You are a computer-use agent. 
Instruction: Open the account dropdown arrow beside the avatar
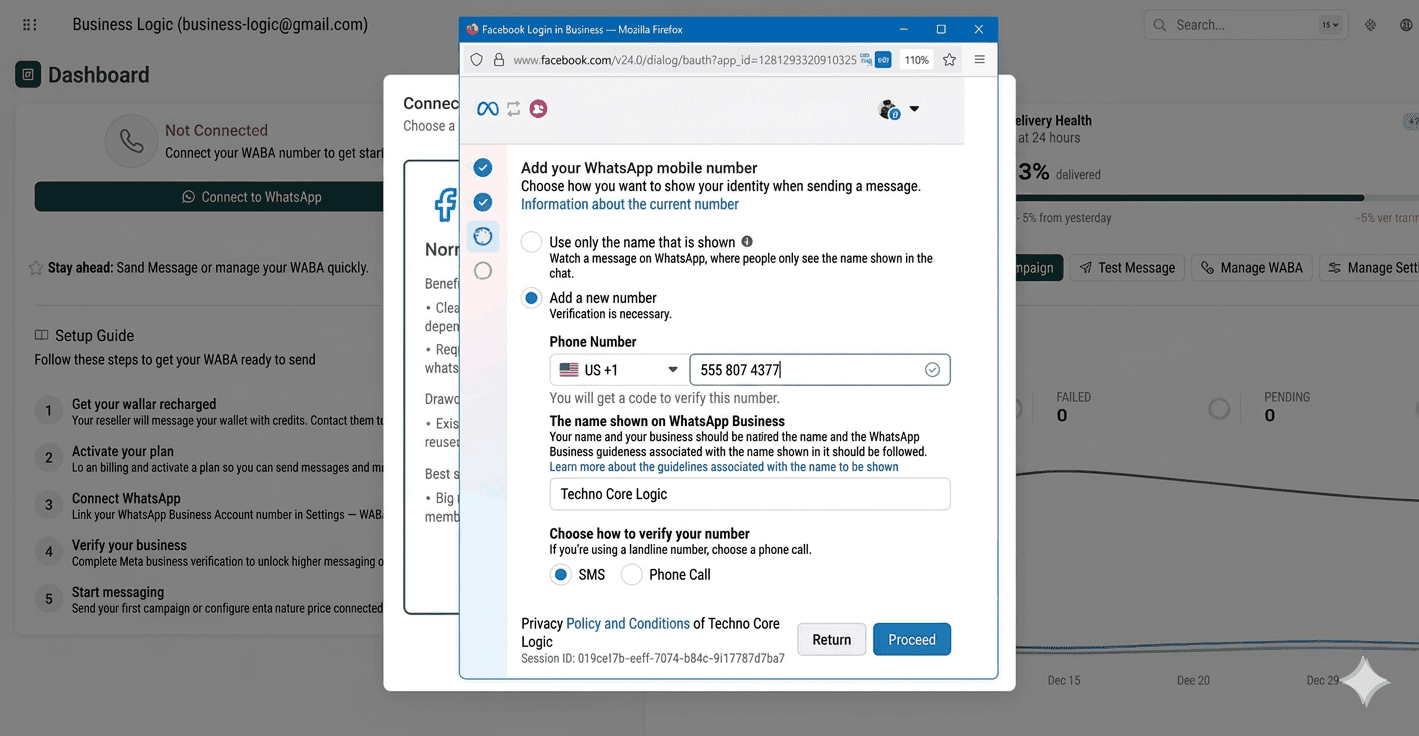click(914, 109)
